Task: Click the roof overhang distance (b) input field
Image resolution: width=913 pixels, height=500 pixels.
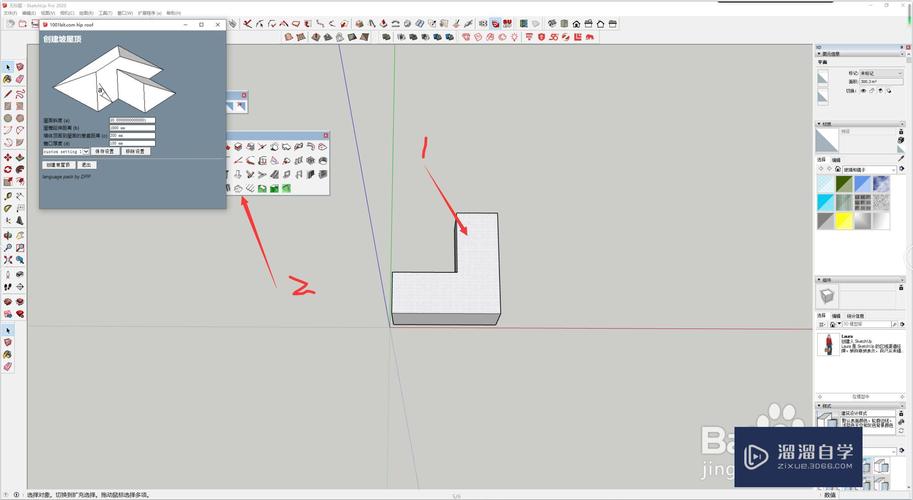Action: pyautogui.click(x=132, y=128)
